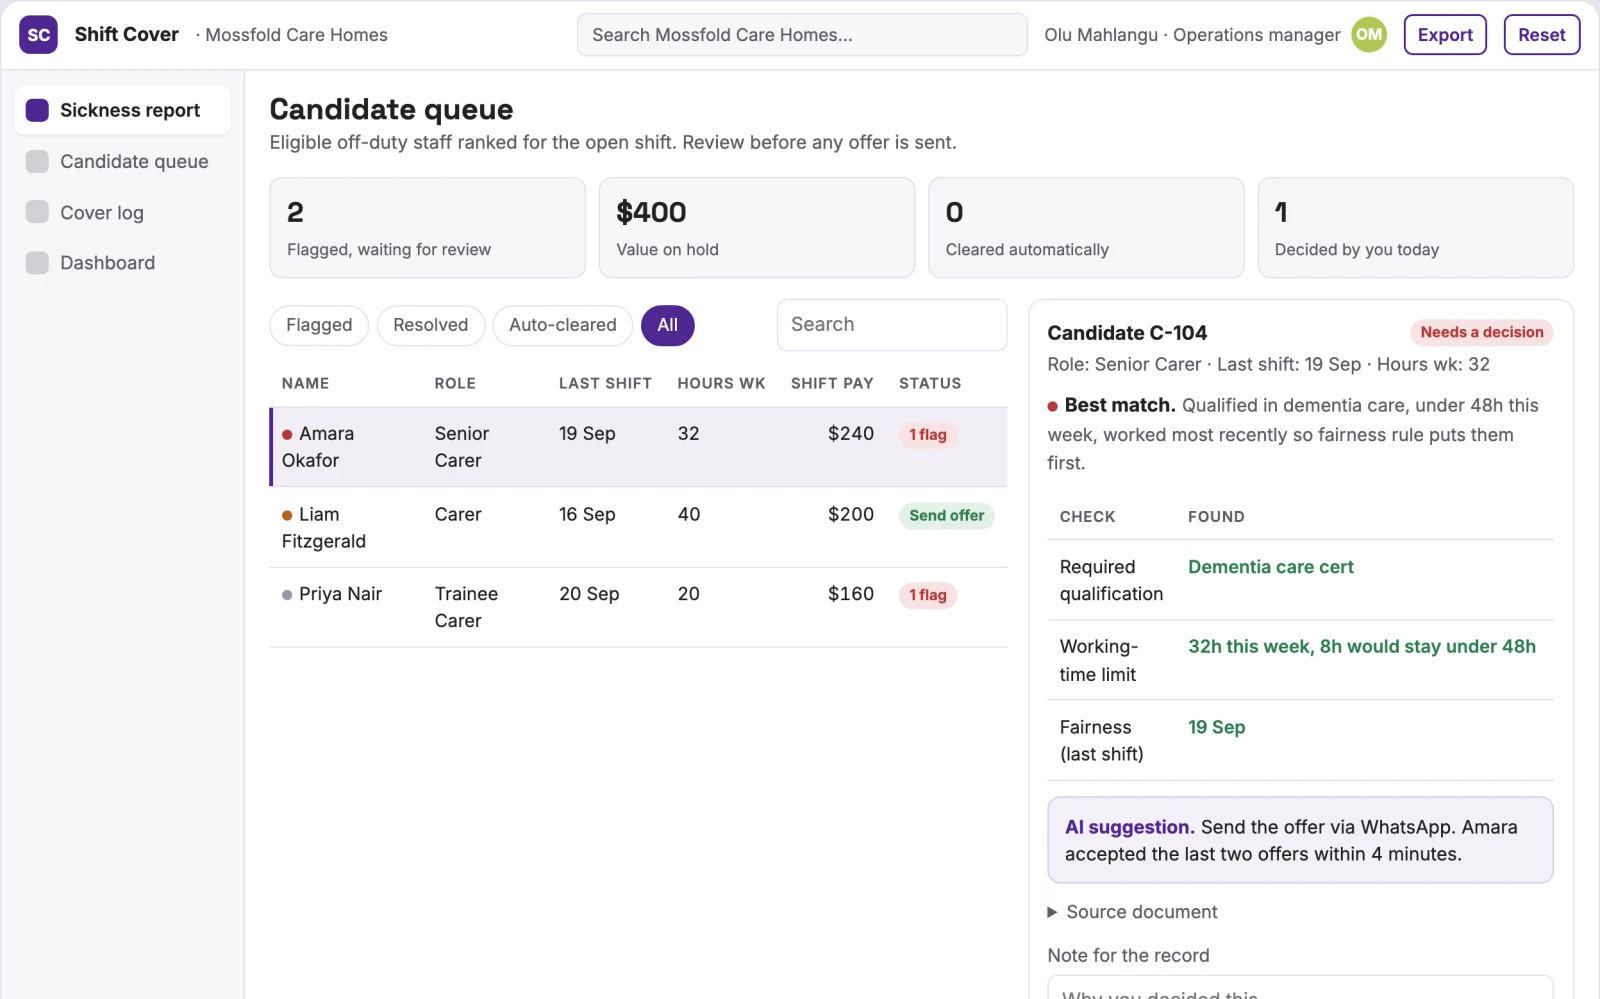The width and height of the screenshot is (1600, 999).
Task: Click the SC Shift Cover logo icon
Action: coord(38,35)
